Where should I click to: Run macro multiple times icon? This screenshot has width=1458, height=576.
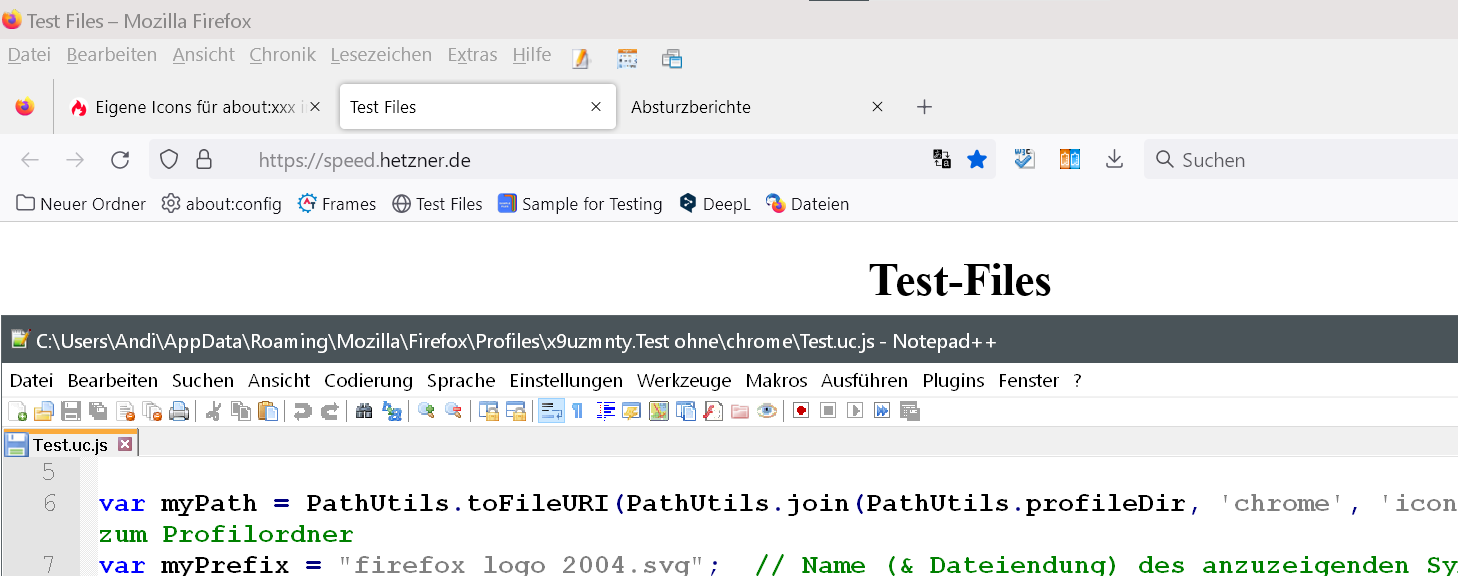(882, 411)
